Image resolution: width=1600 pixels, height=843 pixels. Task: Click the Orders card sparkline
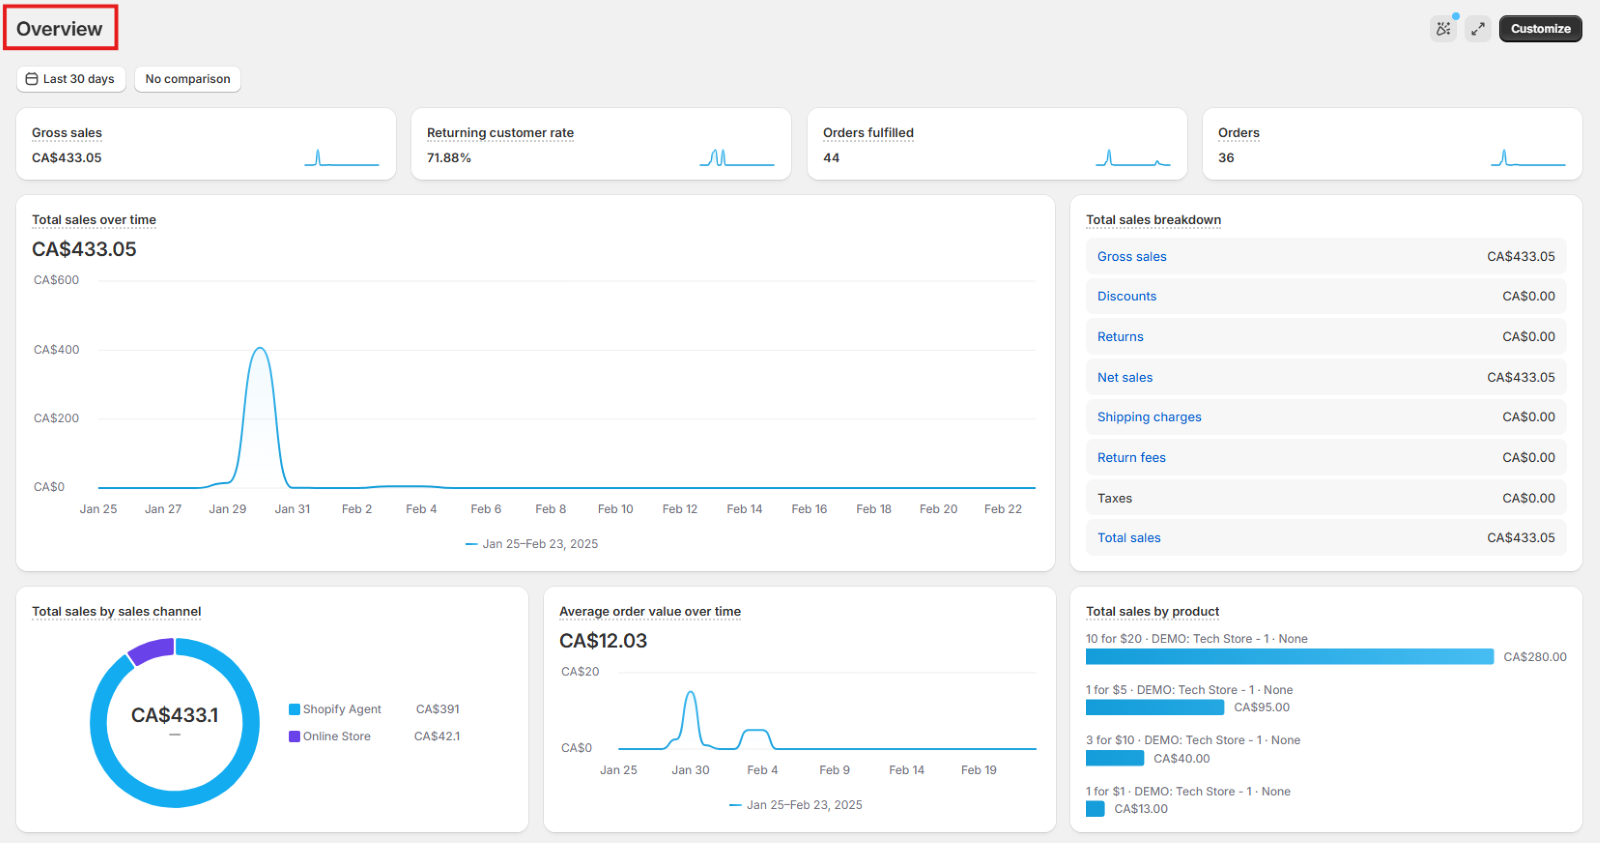pyautogui.click(x=1527, y=158)
